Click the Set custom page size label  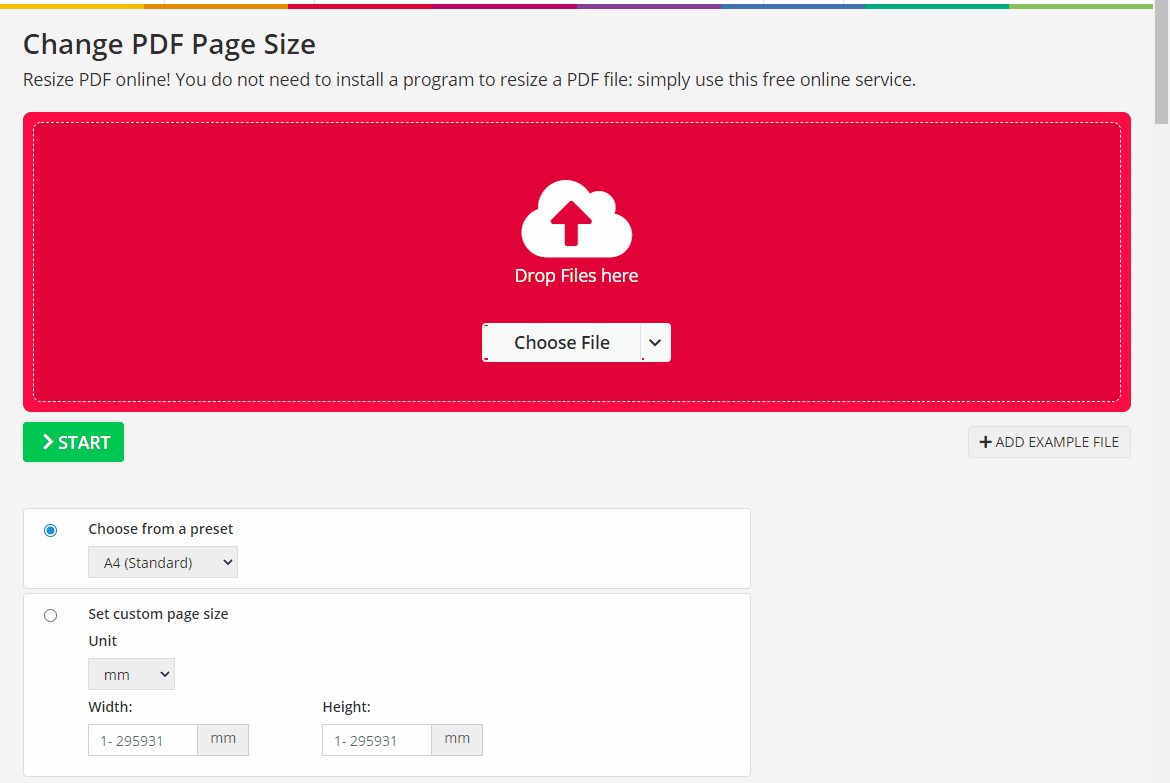pos(158,614)
